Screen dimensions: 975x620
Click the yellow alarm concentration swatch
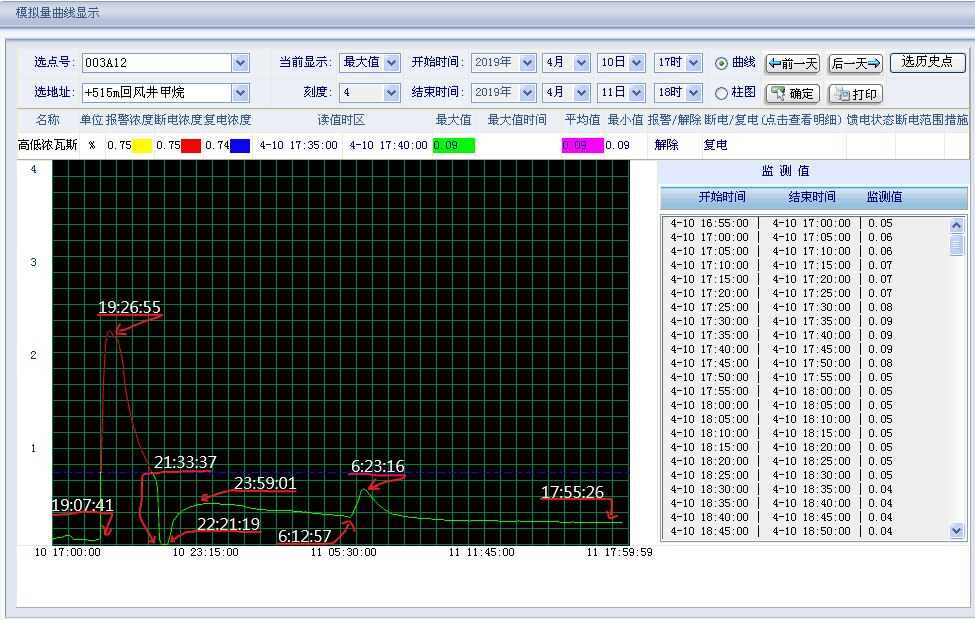pos(141,145)
